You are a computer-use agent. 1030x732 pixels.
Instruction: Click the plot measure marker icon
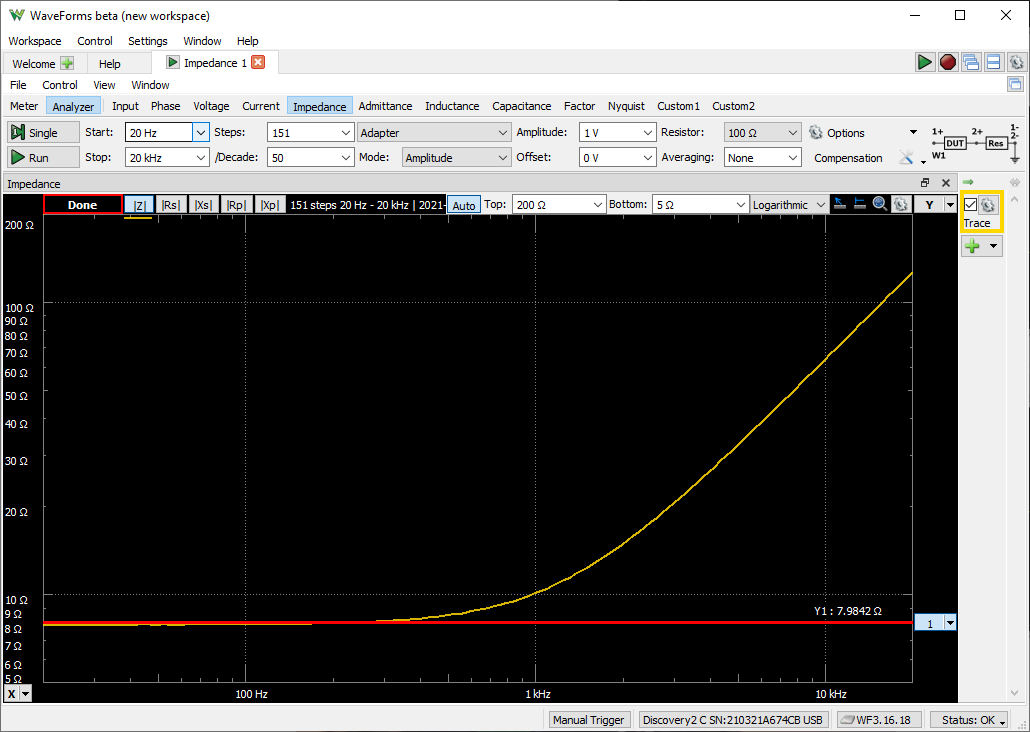[860, 204]
